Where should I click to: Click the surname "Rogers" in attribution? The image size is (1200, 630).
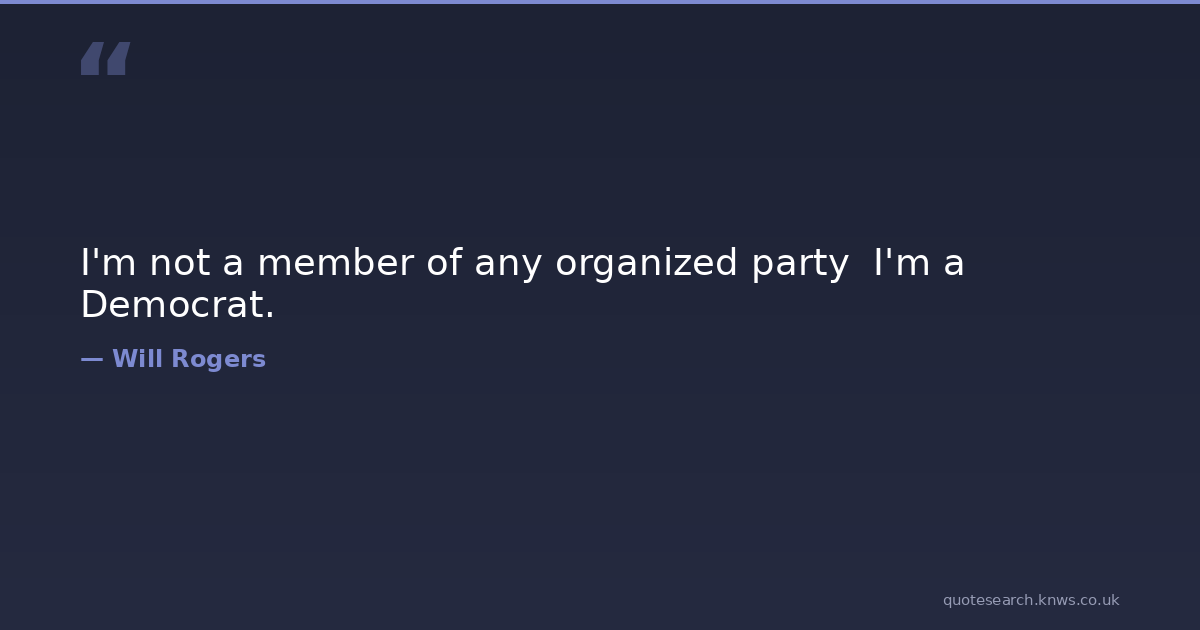pos(218,359)
